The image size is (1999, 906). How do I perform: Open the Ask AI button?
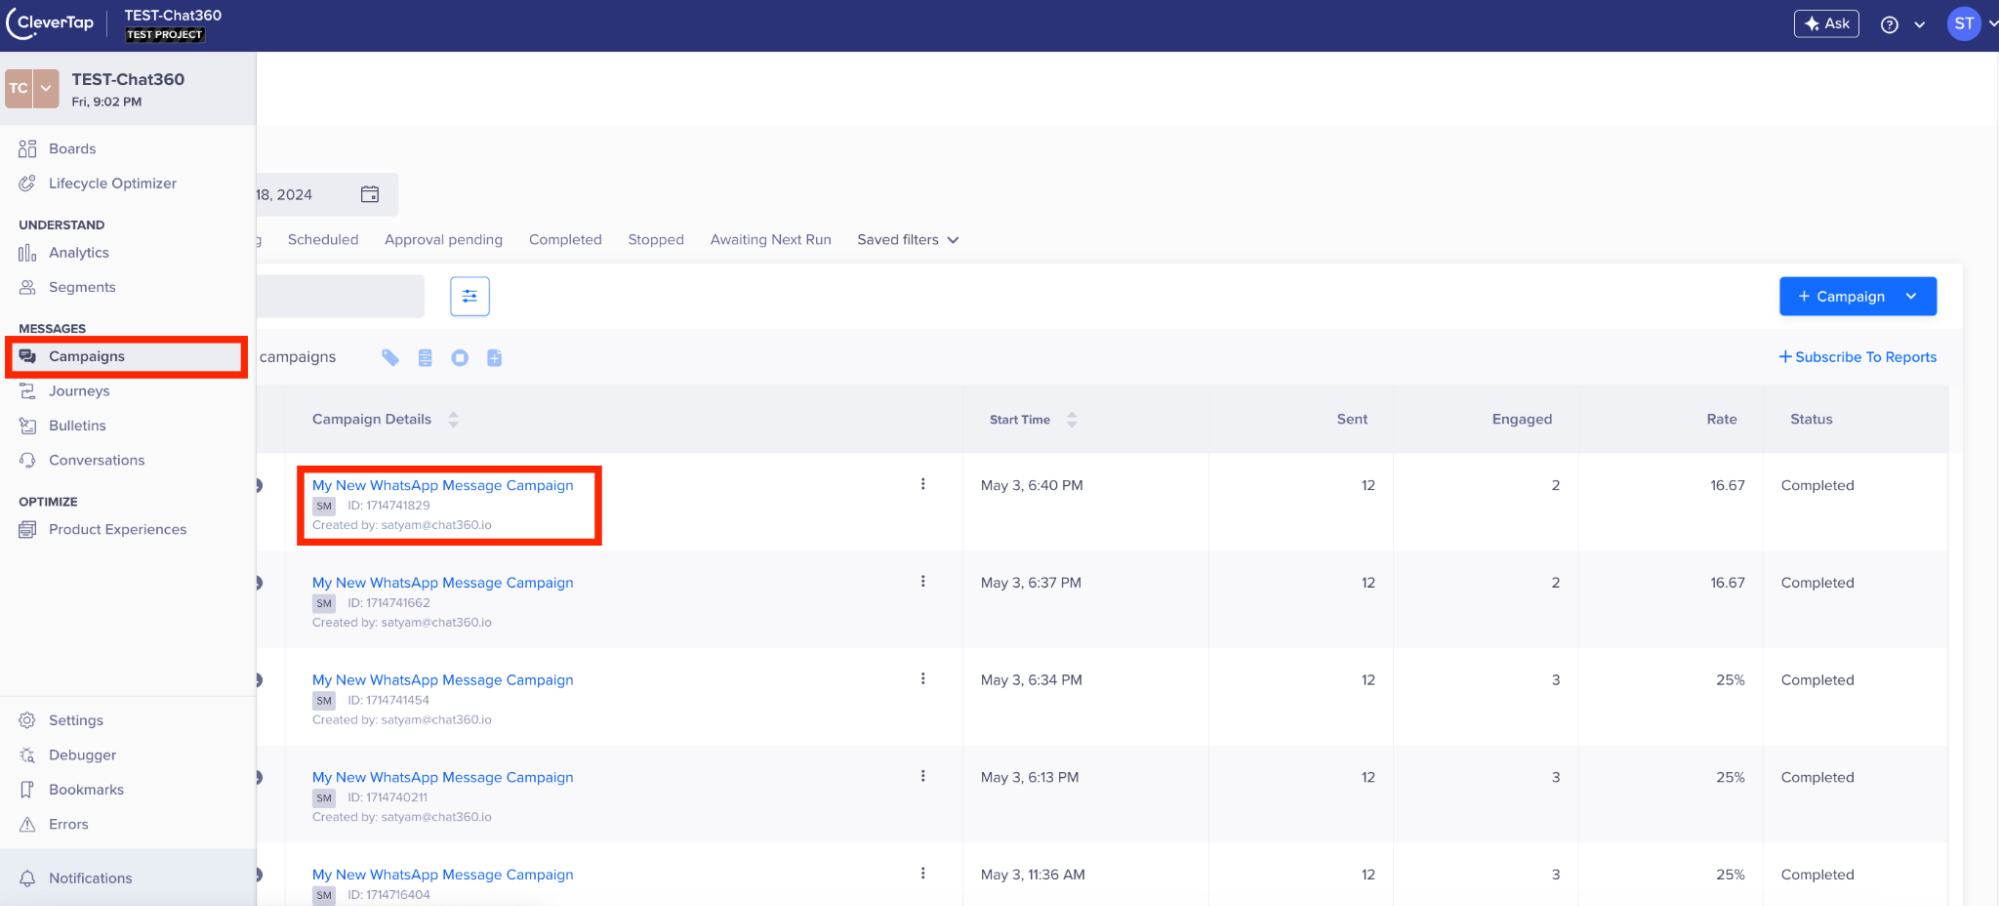click(1826, 24)
